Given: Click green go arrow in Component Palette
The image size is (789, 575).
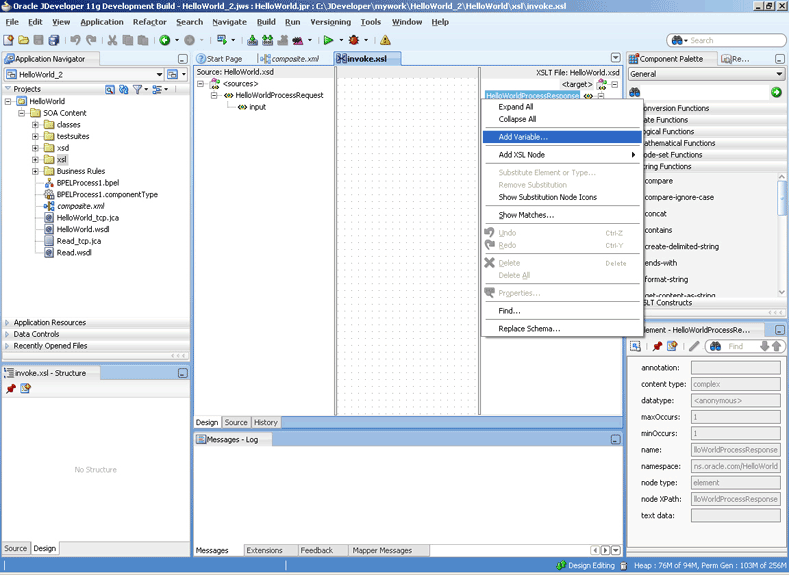Looking at the screenshot, I should 776,92.
